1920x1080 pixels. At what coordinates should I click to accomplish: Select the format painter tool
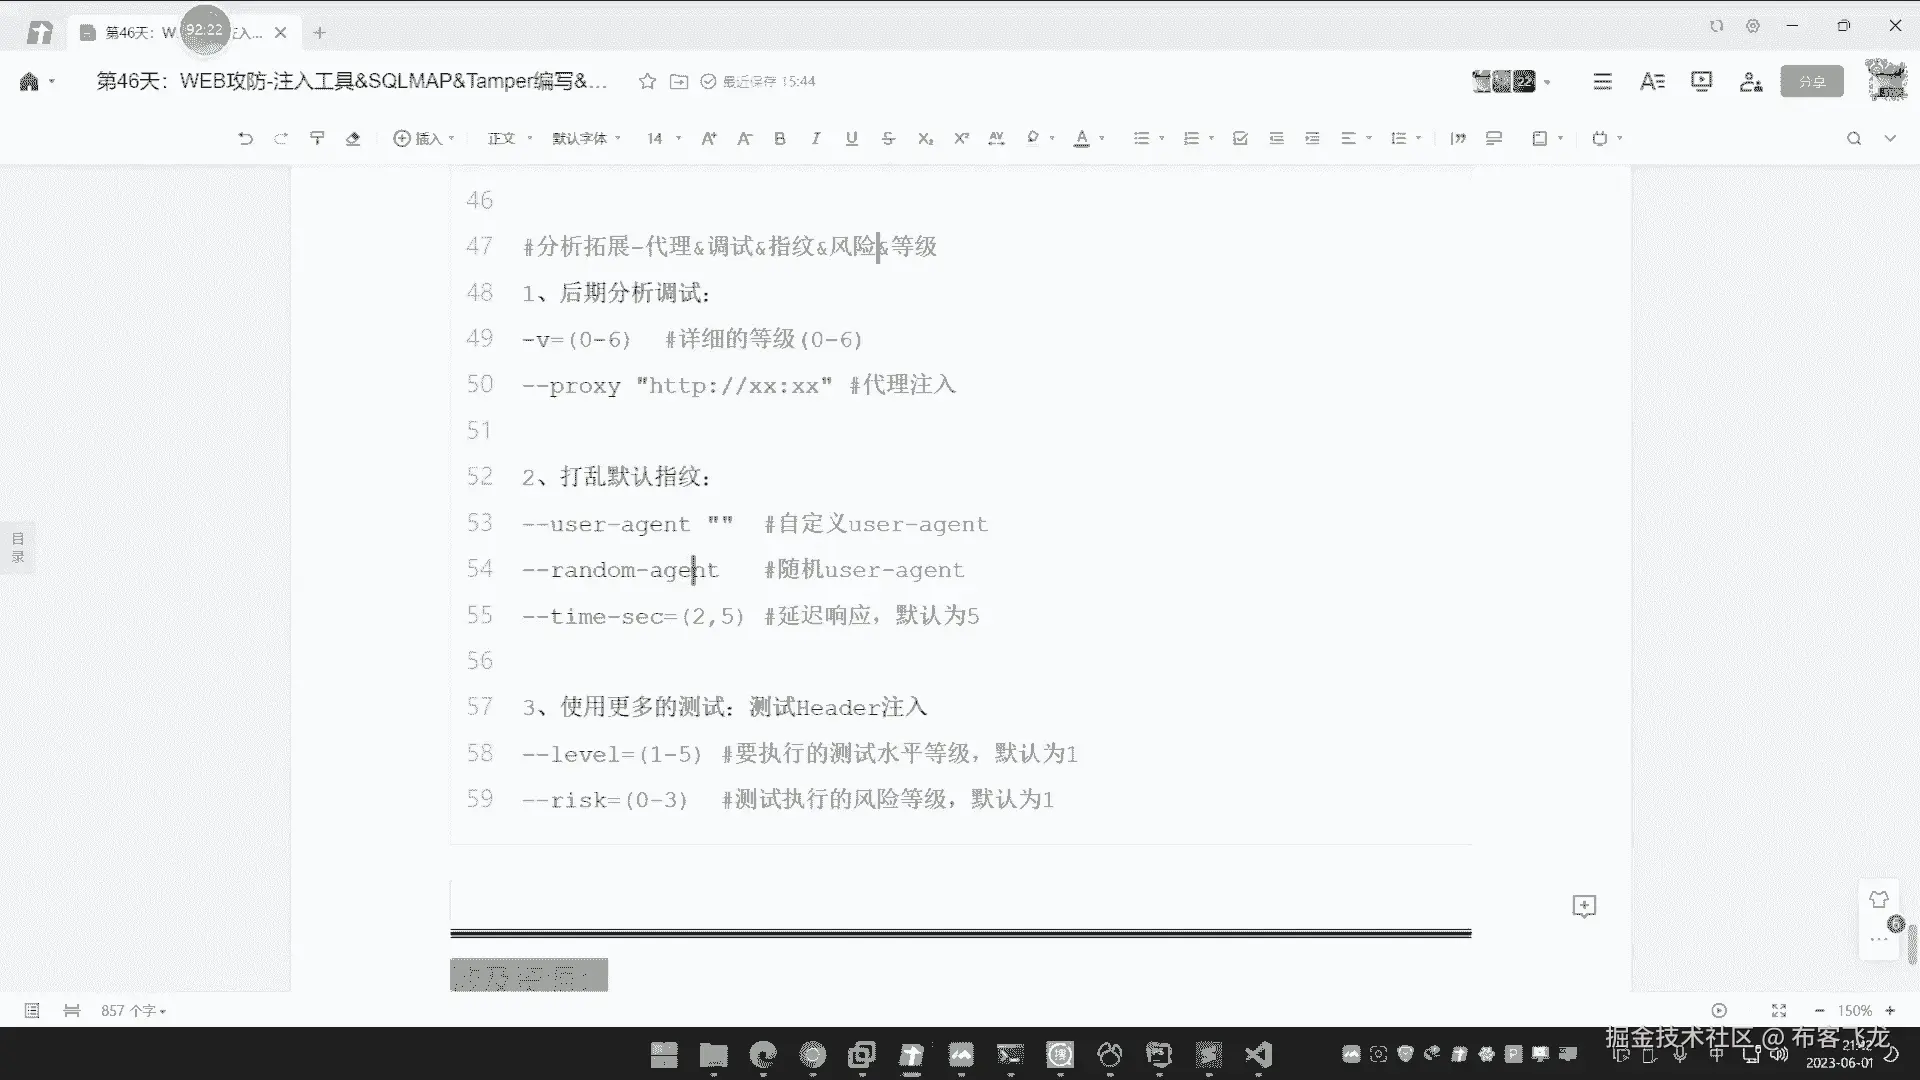point(317,139)
